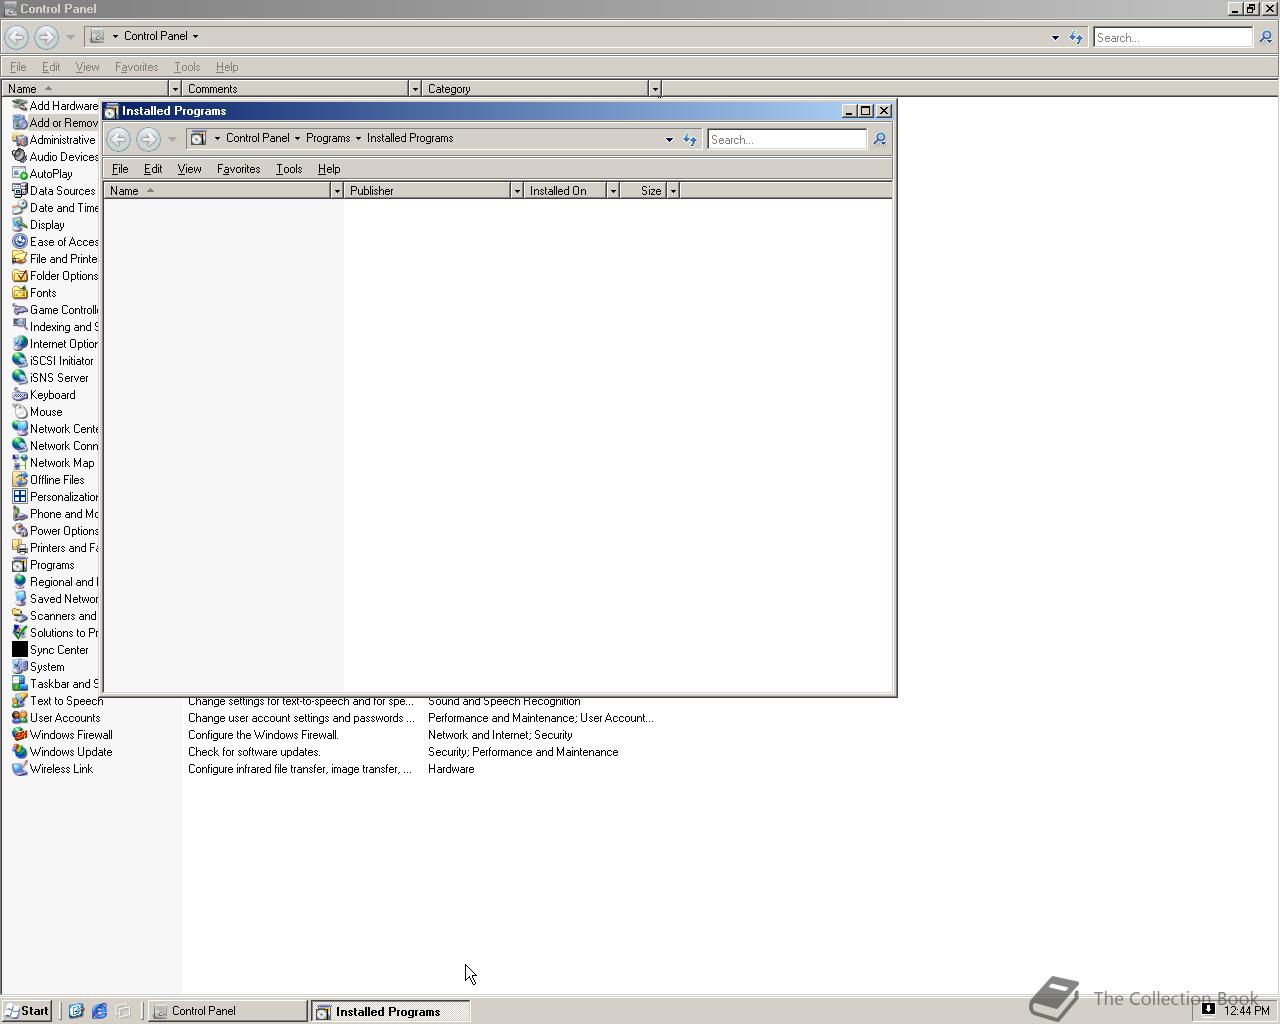This screenshot has width=1280, height=1024.
Task: Click the Forward arrow in Installed Programs window
Action: click(x=148, y=139)
